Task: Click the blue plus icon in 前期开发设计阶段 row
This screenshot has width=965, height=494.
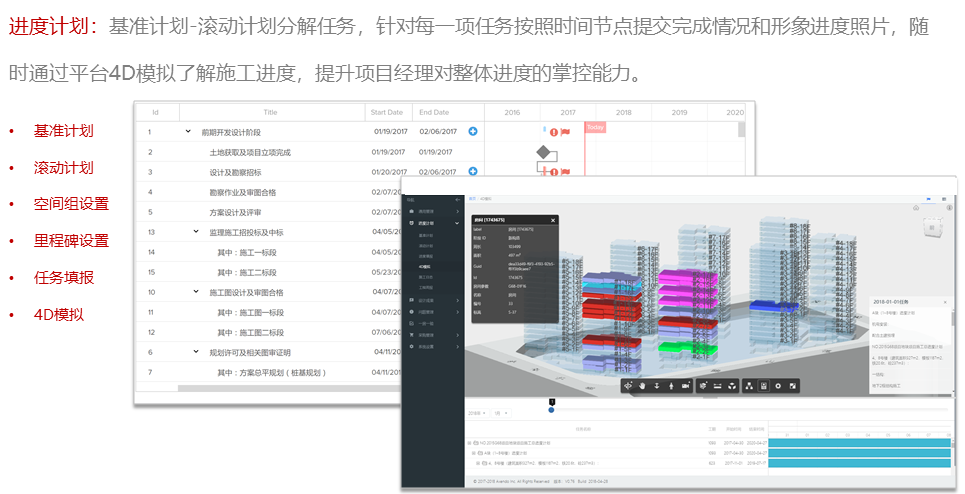Action: click(473, 131)
